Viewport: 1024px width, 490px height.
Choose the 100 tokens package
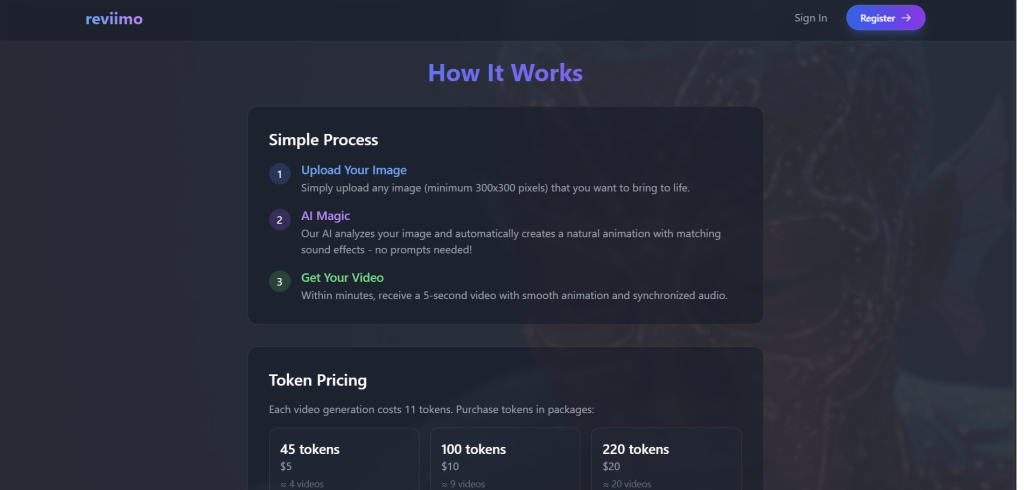tap(505, 458)
